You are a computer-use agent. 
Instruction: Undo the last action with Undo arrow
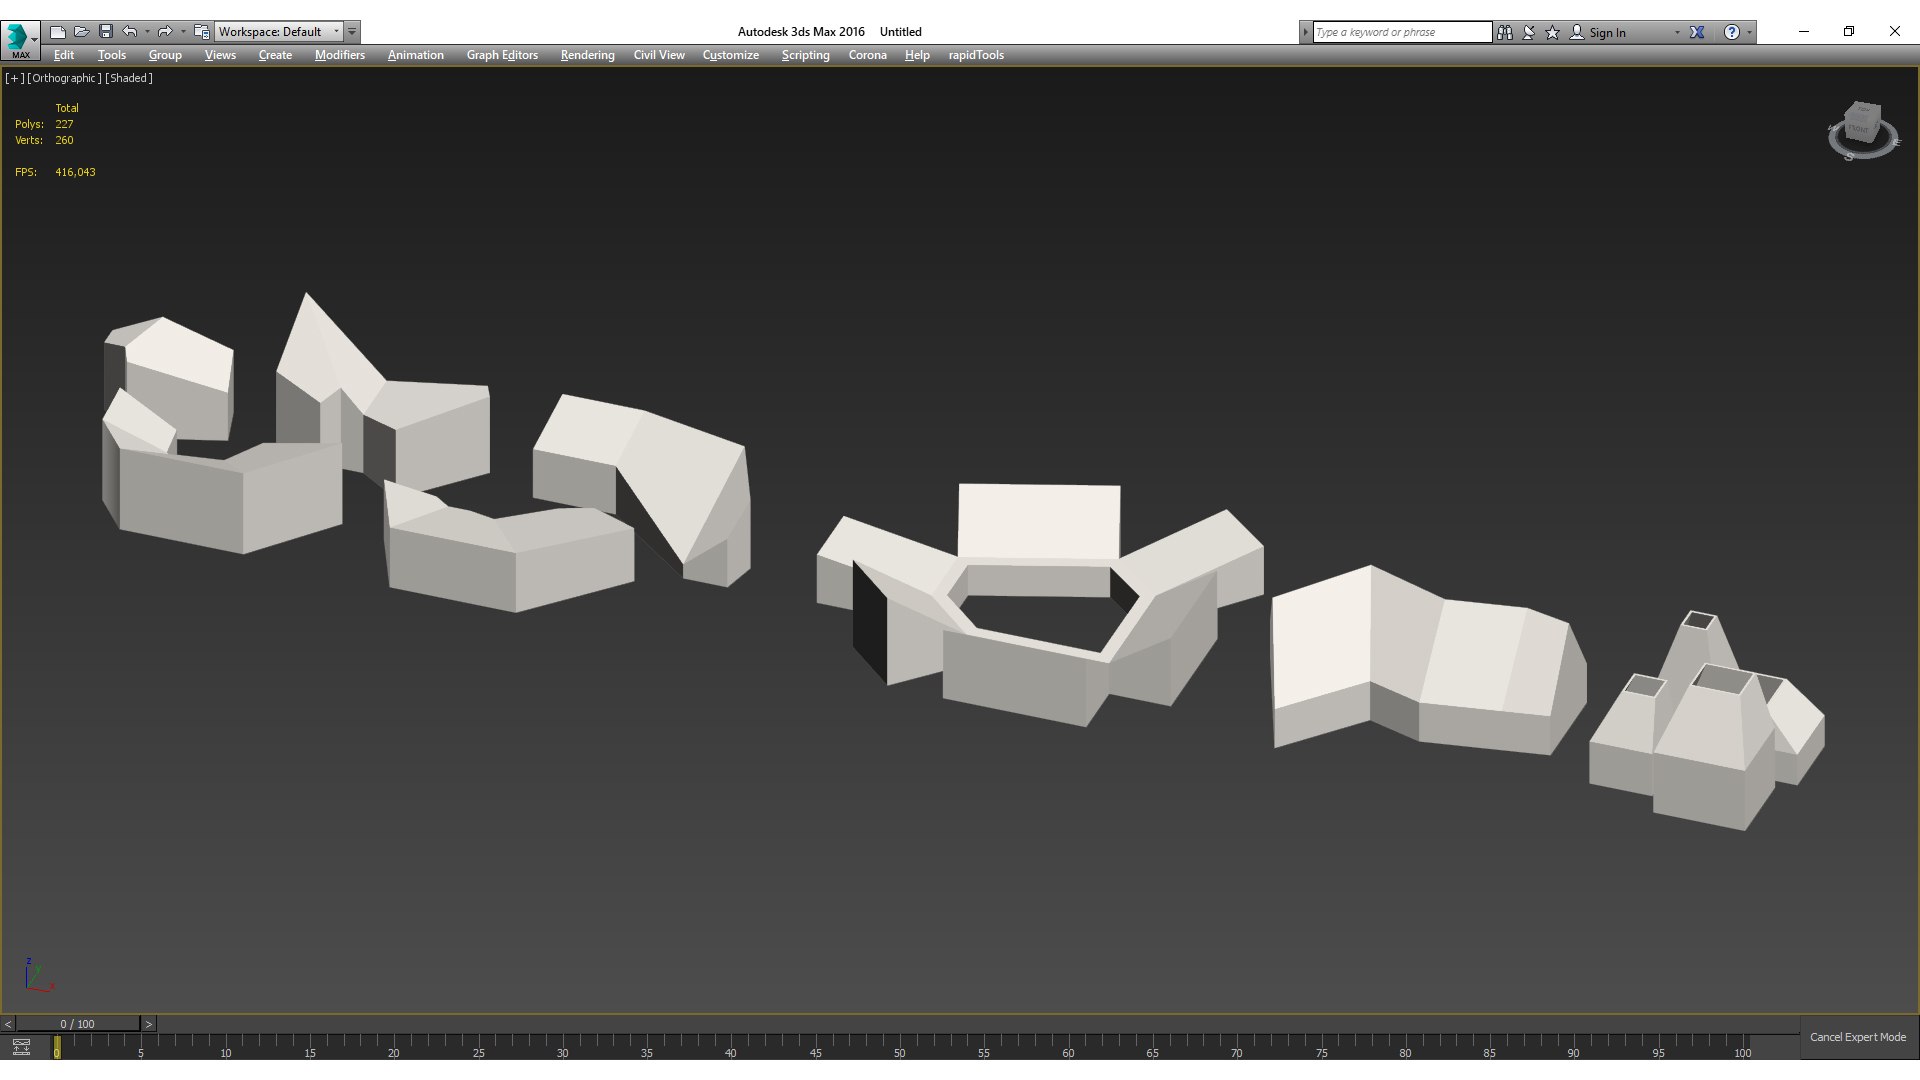click(130, 32)
